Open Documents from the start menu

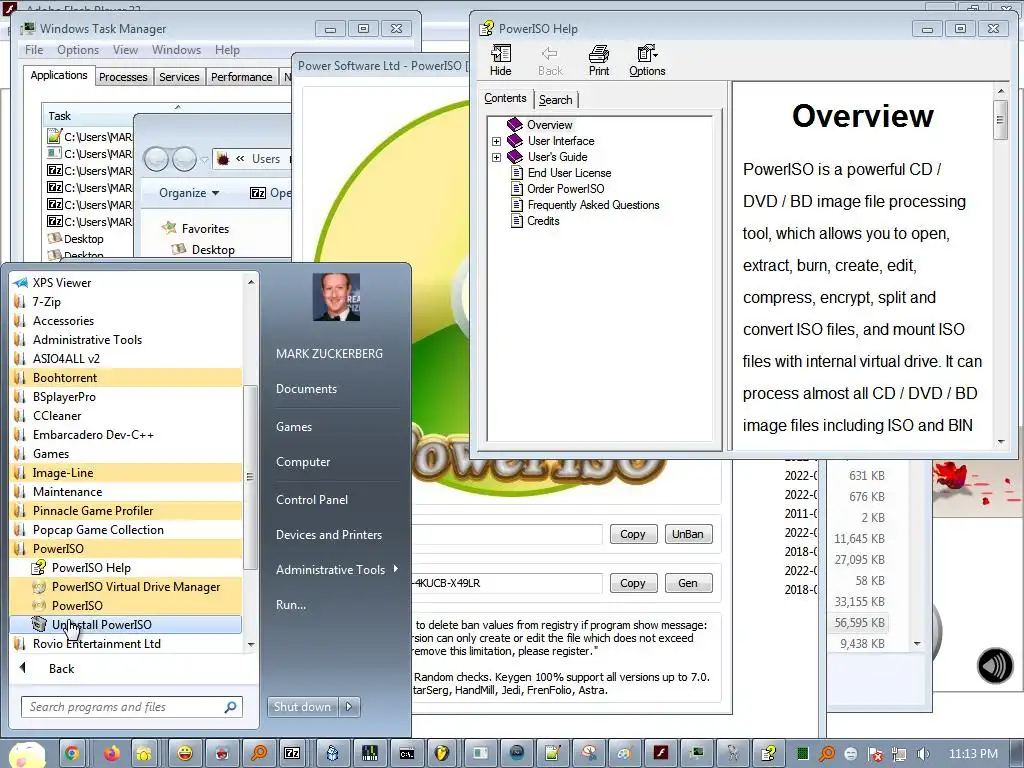coord(306,389)
